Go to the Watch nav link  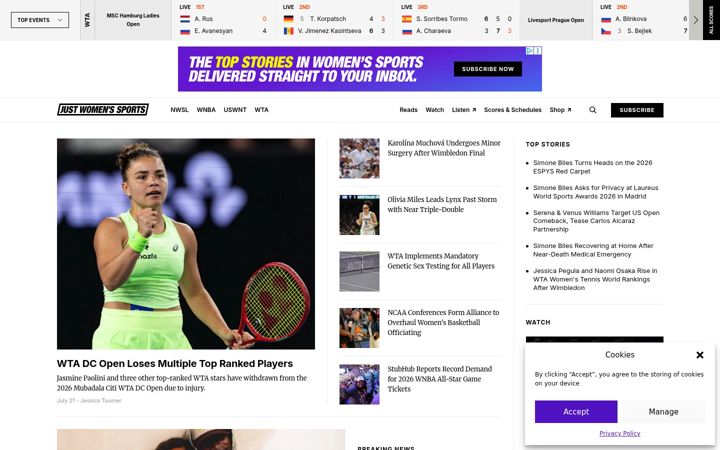click(x=435, y=110)
